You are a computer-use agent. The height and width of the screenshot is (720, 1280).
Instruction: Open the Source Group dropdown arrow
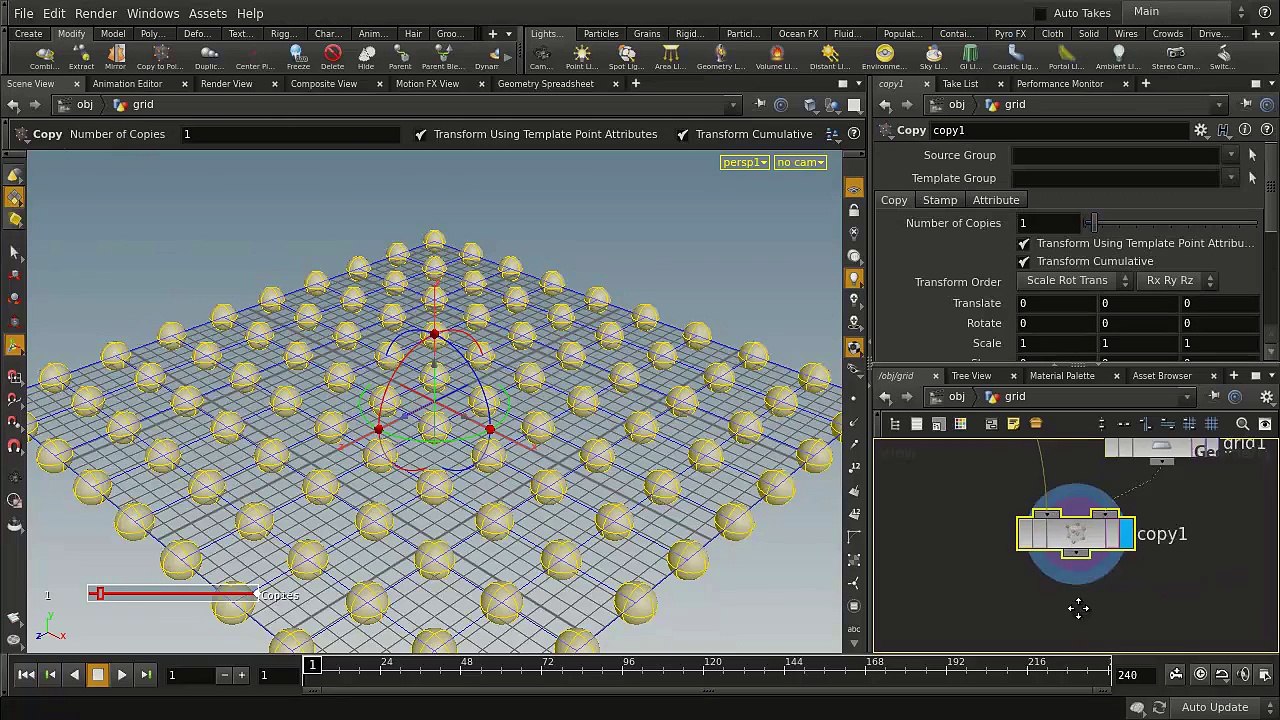pyautogui.click(x=1231, y=155)
